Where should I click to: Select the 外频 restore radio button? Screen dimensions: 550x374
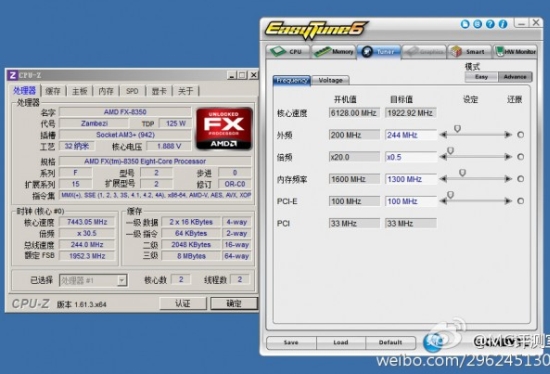click(x=521, y=135)
